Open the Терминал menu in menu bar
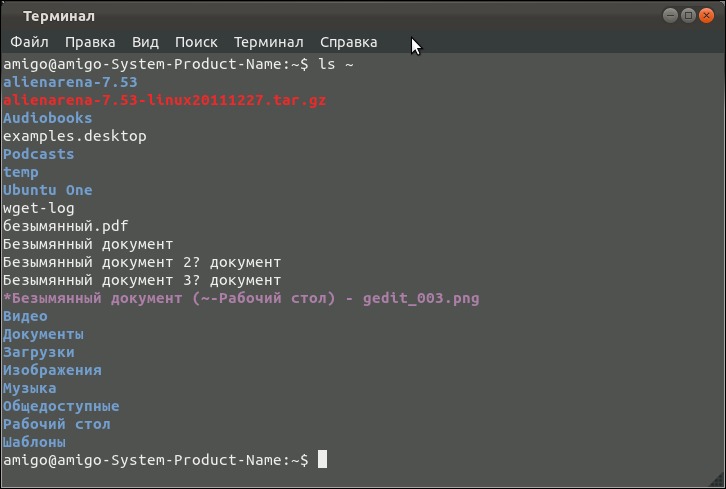The width and height of the screenshot is (726, 489). pos(269,42)
